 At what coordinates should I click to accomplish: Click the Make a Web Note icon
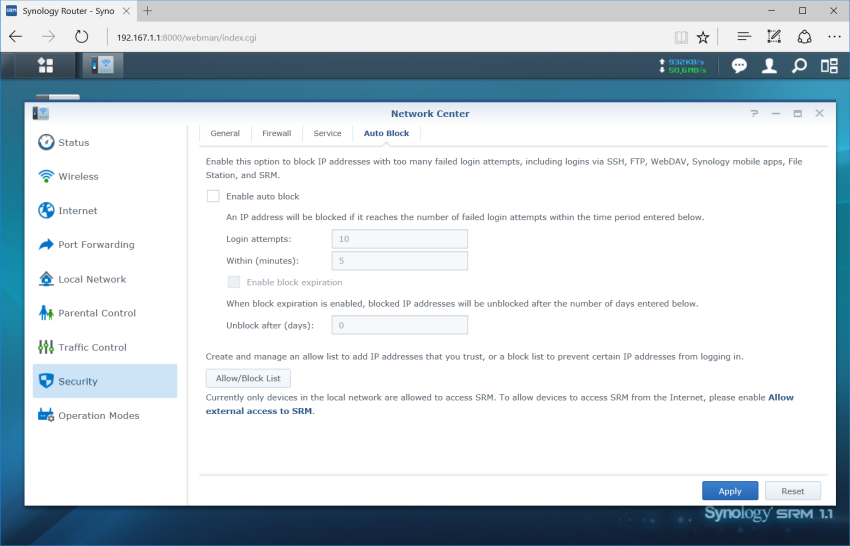click(x=774, y=36)
